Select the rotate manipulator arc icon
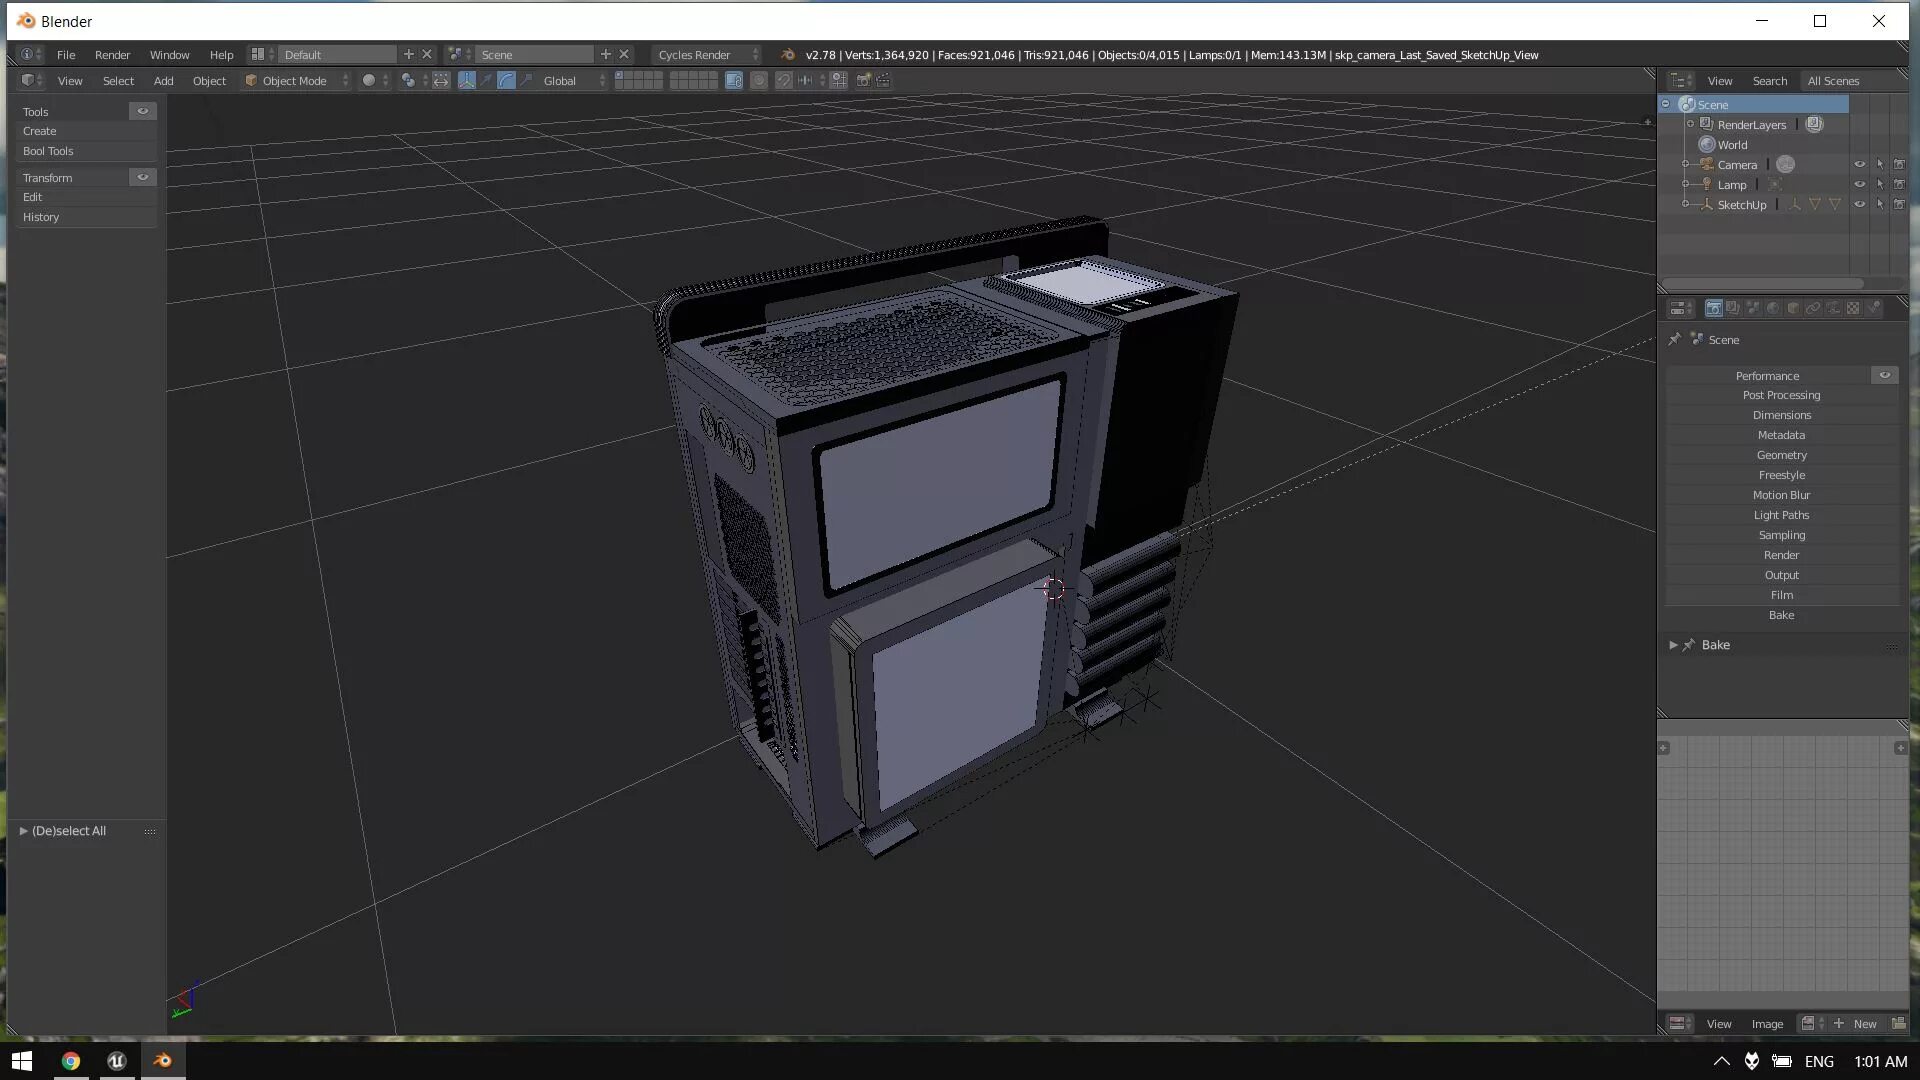Image resolution: width=1920 pixels, height=1080 pixels. 506,81
